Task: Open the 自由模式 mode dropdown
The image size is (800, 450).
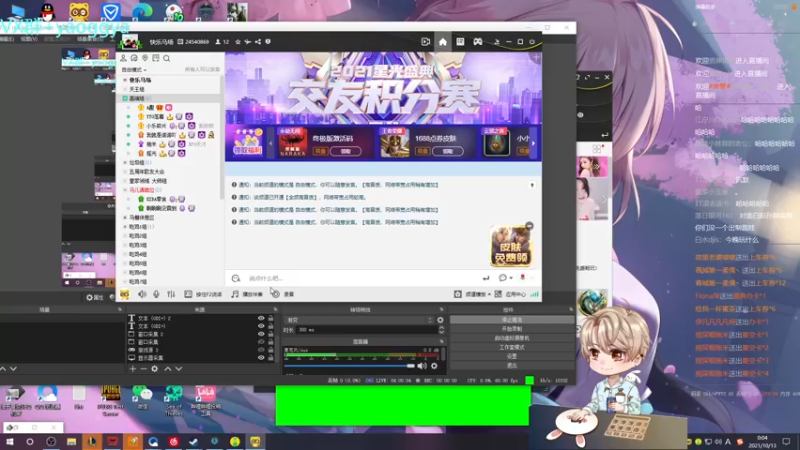Action: coord(134,69)
